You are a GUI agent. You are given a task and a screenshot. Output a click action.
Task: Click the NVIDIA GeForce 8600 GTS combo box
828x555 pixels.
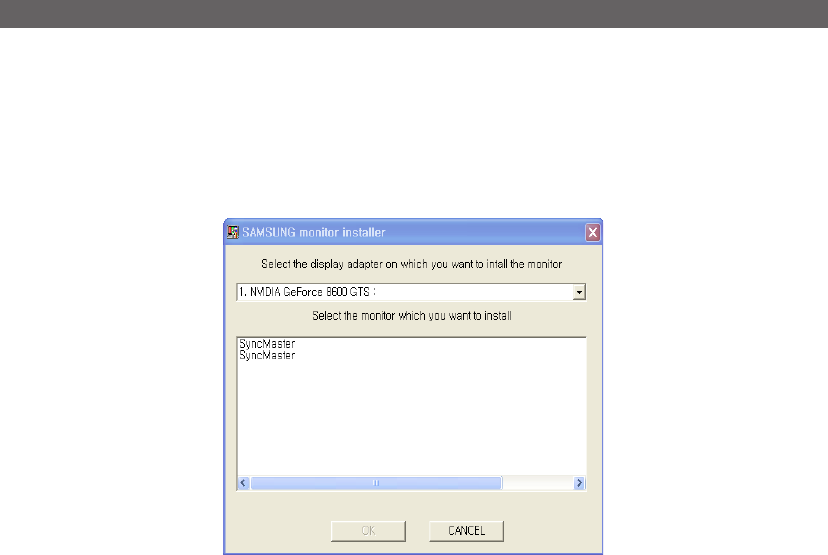point(411,292)
